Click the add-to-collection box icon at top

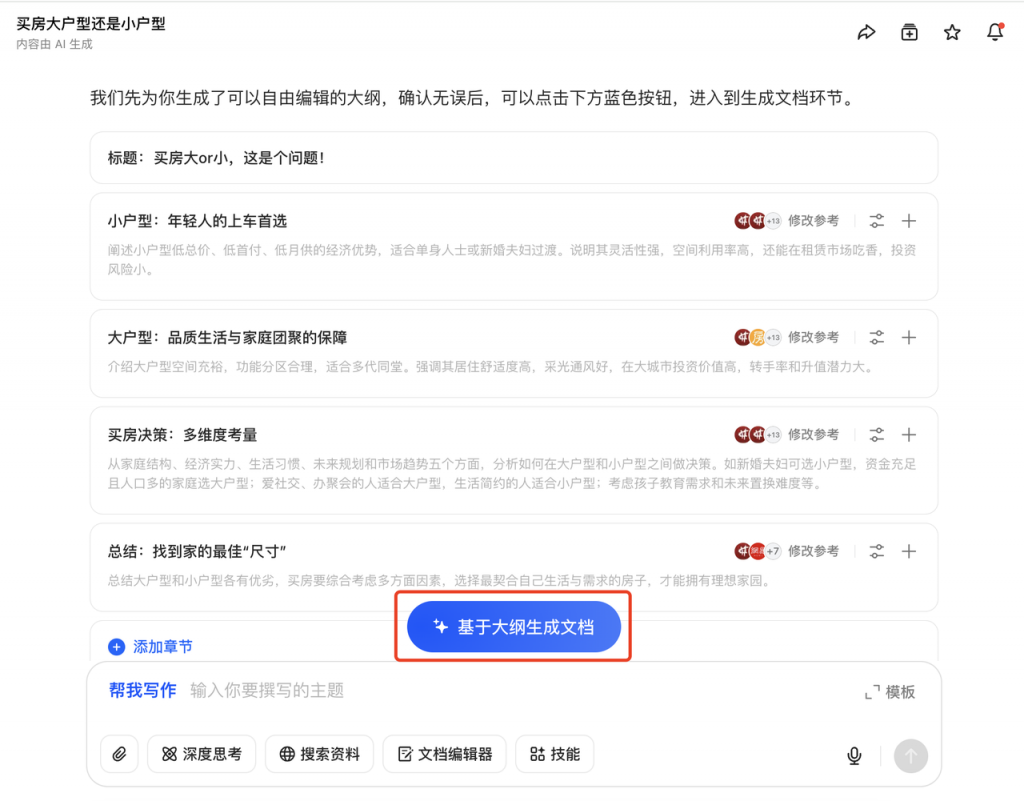[x=909, y=32]
